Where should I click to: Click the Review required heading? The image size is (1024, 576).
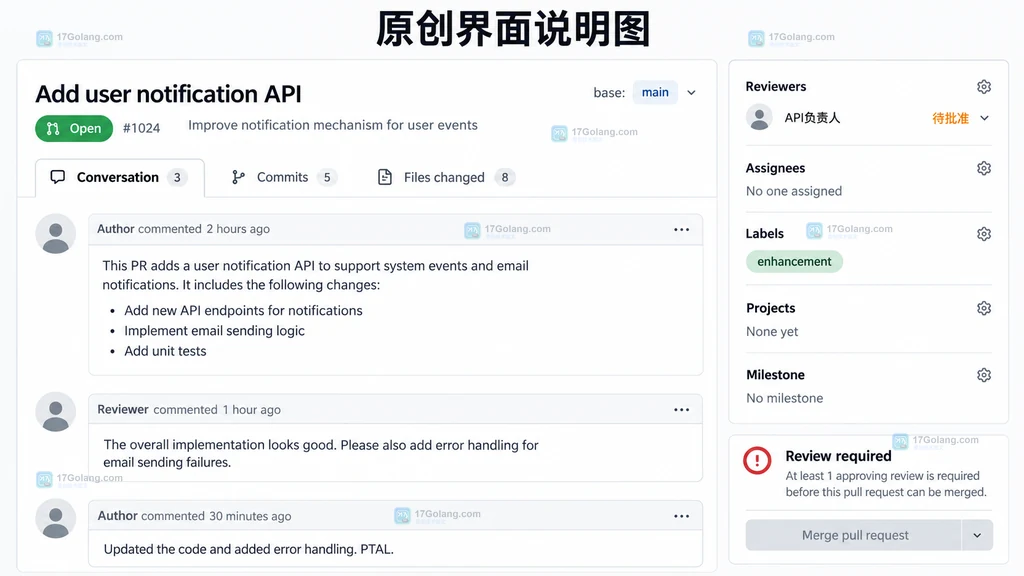pyautogui.click(x=838, y=456)
